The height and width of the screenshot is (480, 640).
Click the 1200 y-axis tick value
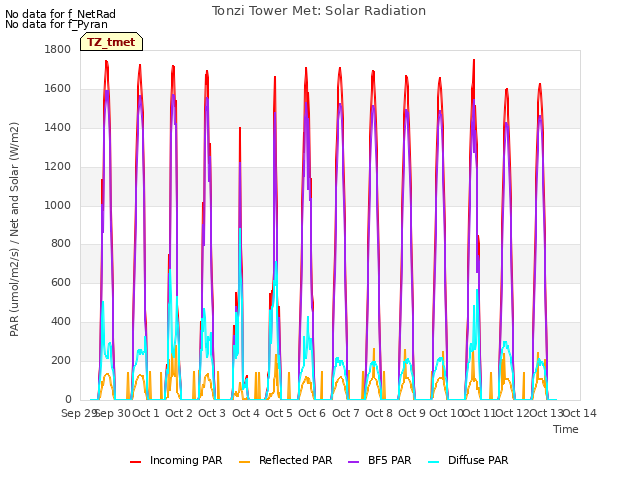tap(58, 167)
